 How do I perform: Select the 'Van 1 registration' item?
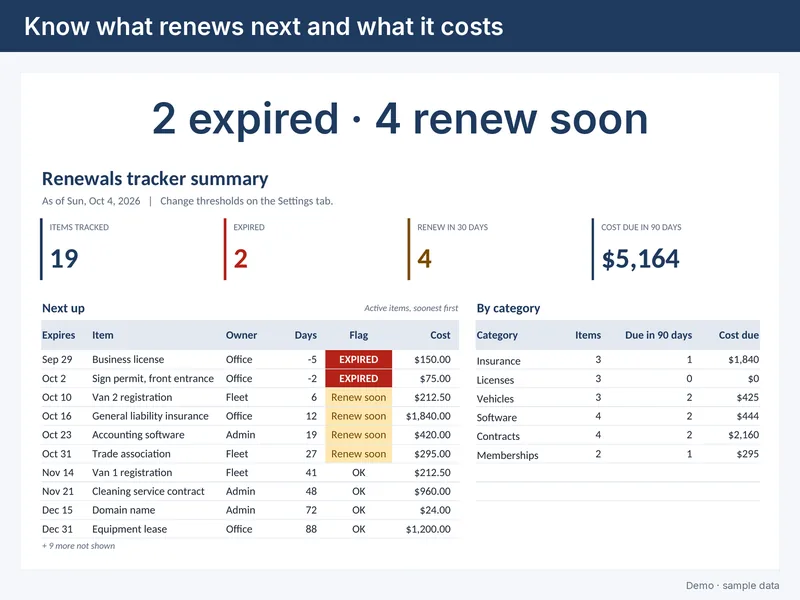click(132, 472)
